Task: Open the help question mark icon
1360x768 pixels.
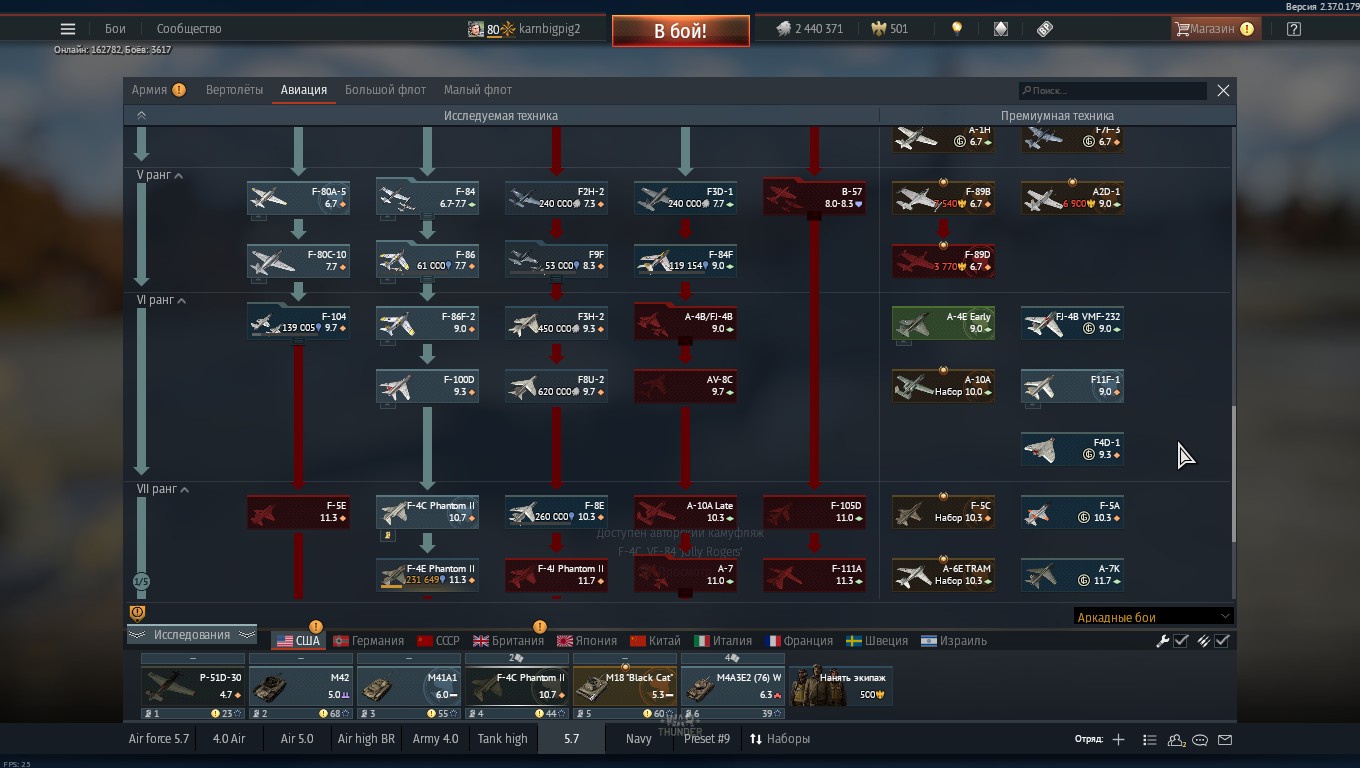Action: 1294,29
